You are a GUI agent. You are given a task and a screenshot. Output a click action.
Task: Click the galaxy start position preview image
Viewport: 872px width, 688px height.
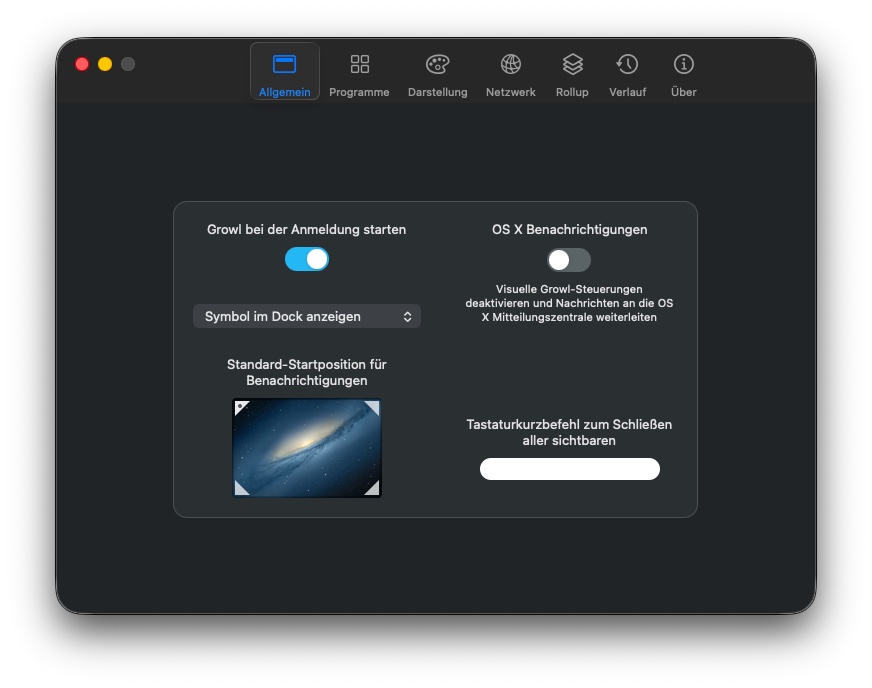(306, 448)
